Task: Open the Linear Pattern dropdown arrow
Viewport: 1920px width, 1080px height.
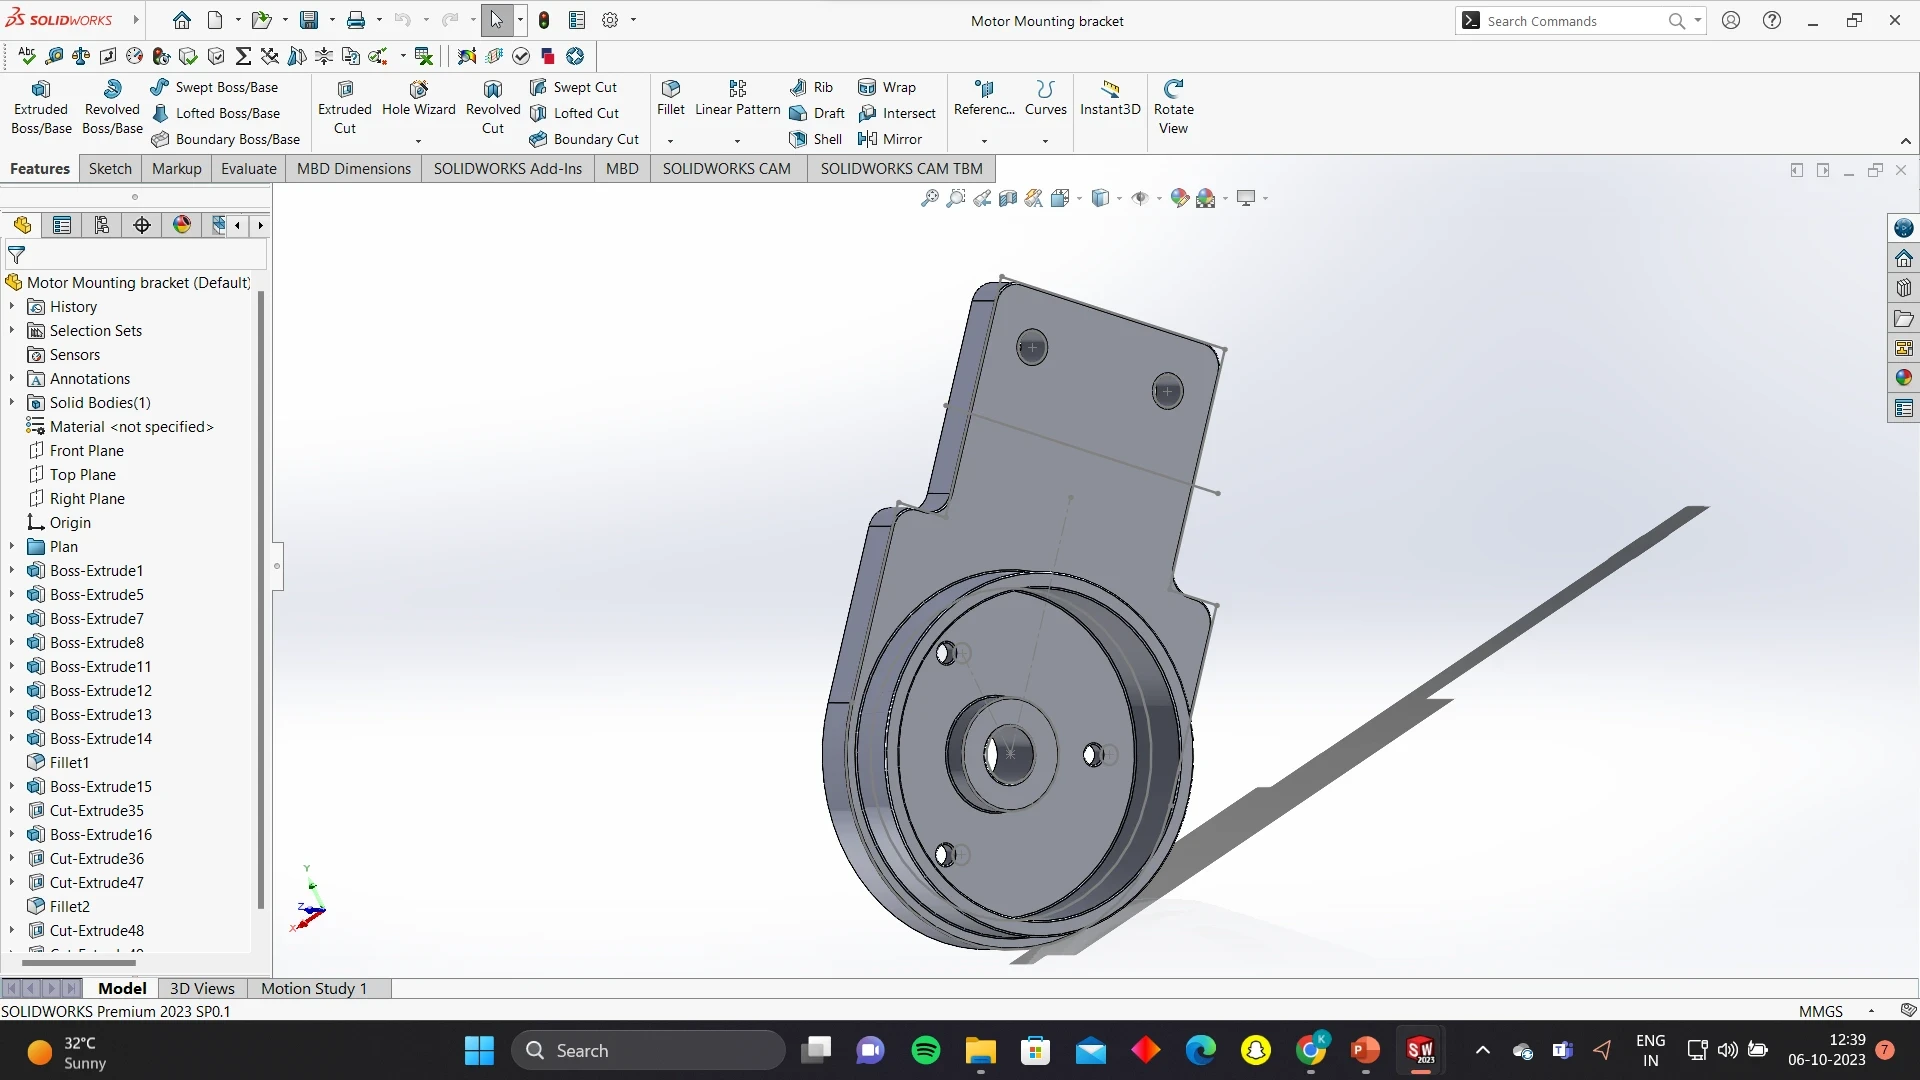Action: click(x=737, y=140)
